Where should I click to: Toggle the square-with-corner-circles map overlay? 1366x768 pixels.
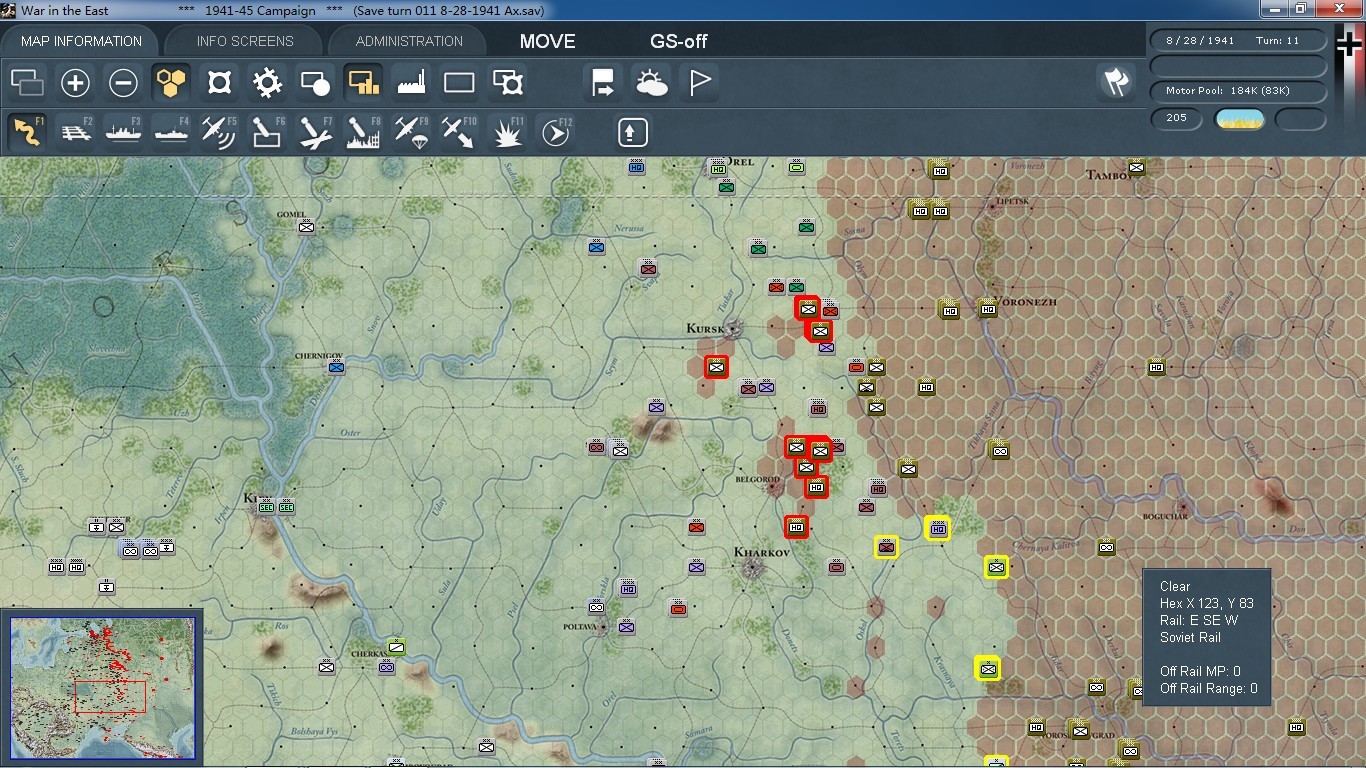tap(219, 83)
